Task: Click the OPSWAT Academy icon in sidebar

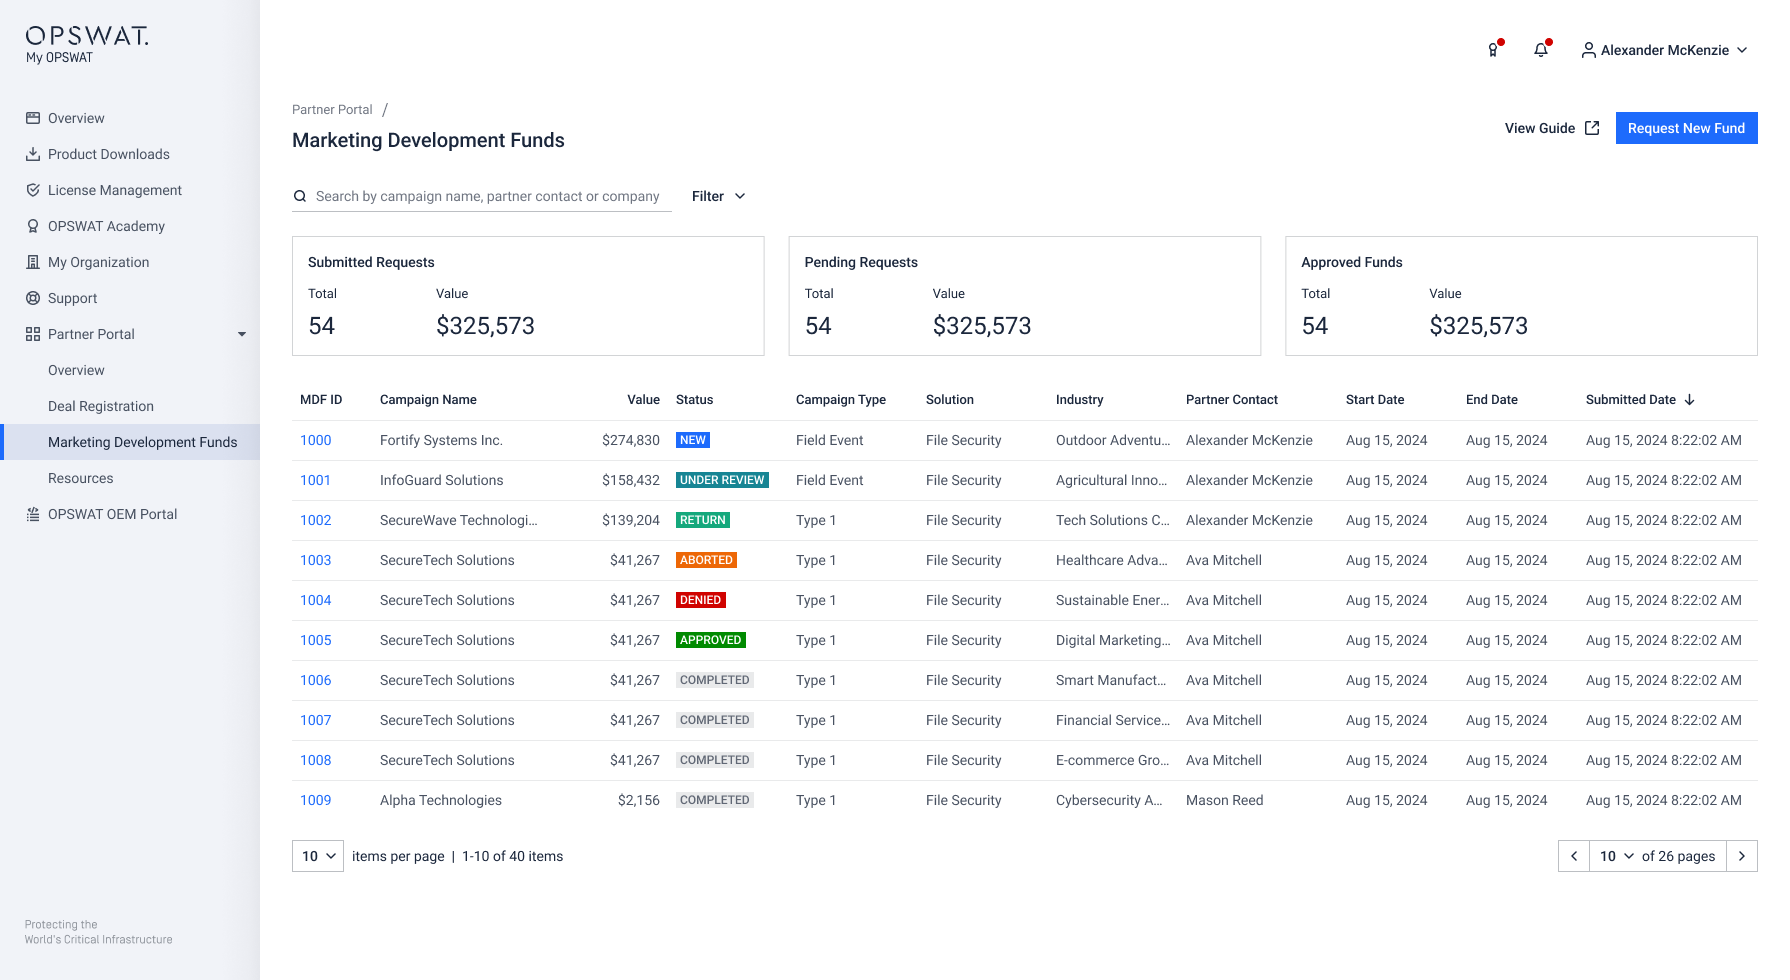Action: [33, 226]
